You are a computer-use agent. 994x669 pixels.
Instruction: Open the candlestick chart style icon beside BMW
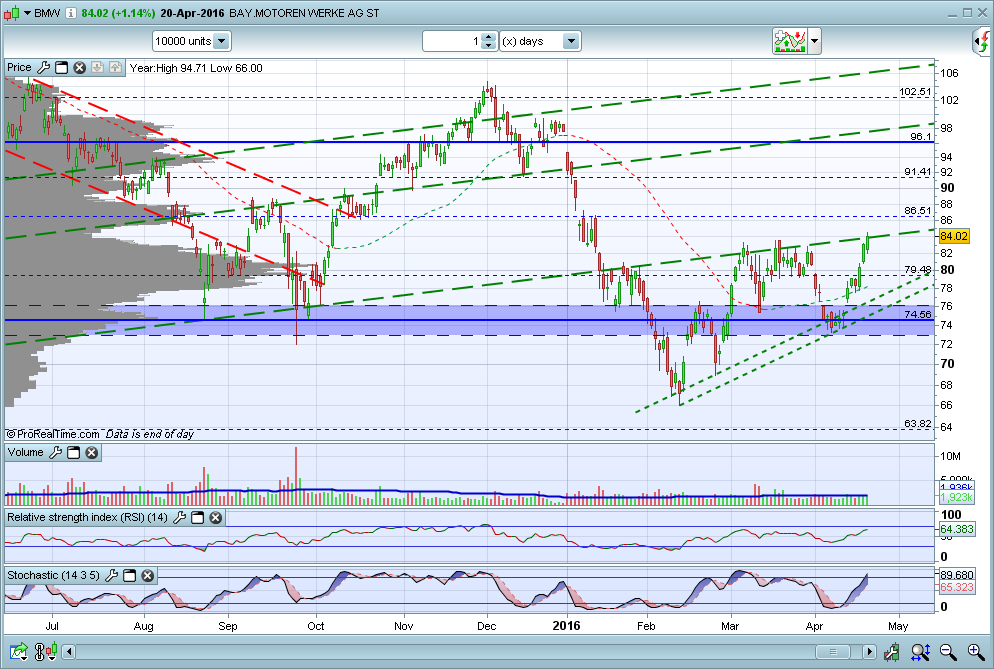click(x=12, y=13)
